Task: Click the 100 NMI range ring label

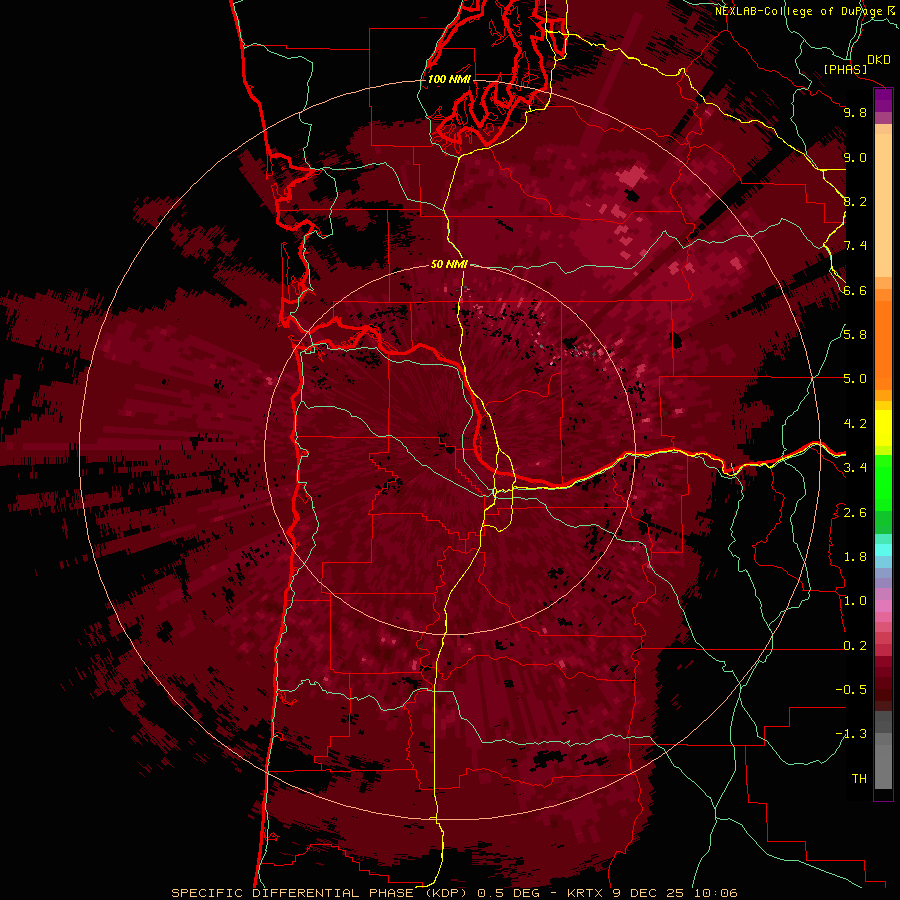Action: (449, 79)
